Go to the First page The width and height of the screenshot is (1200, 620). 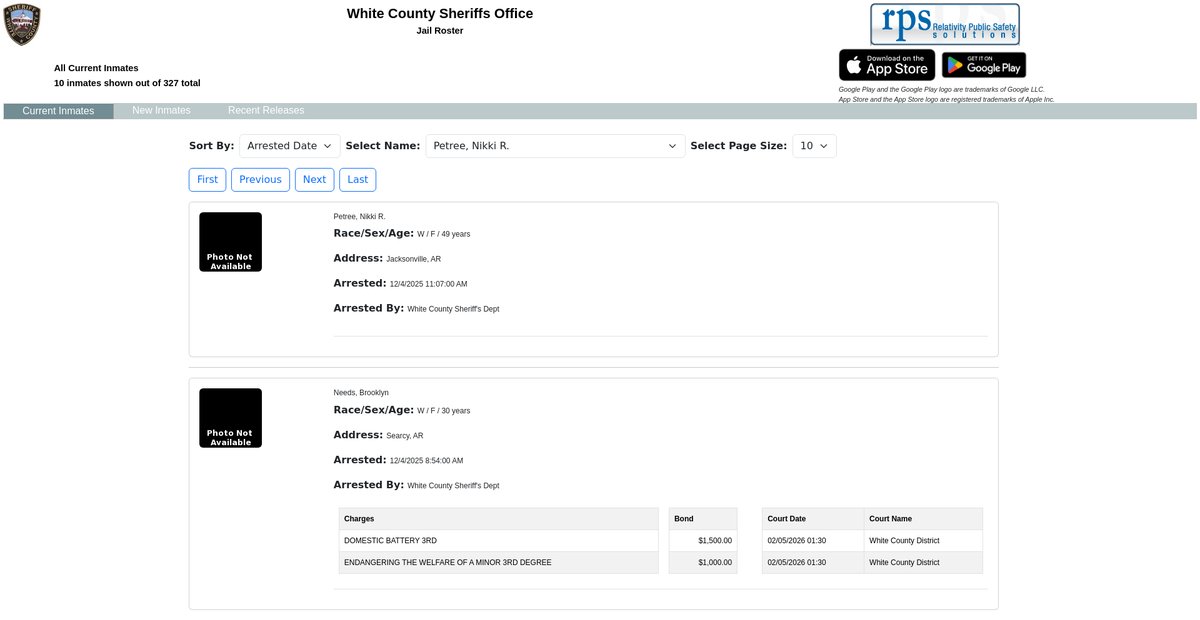[207, 180]
